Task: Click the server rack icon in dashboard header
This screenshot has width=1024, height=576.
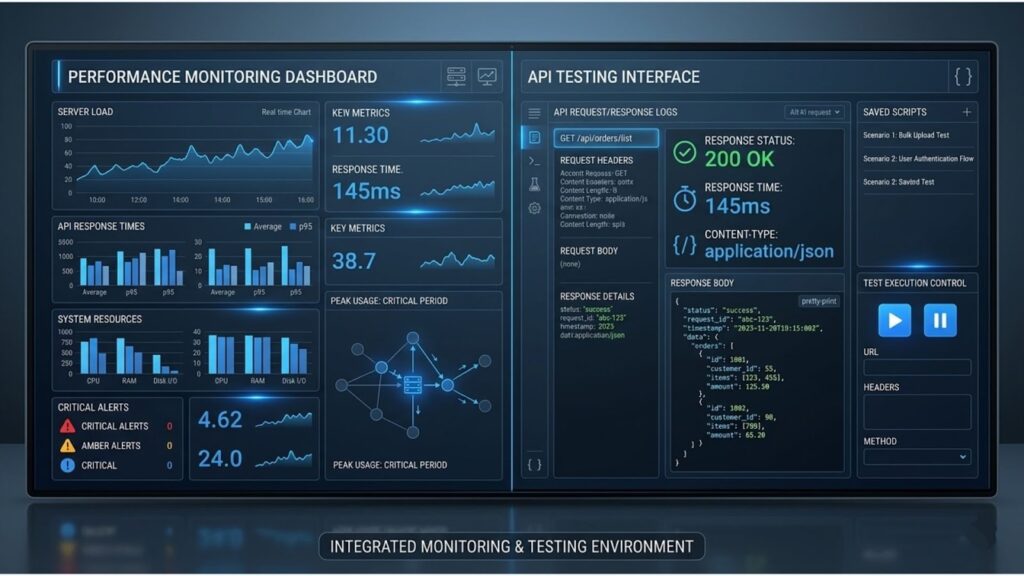Action: [x=456, y=76]
